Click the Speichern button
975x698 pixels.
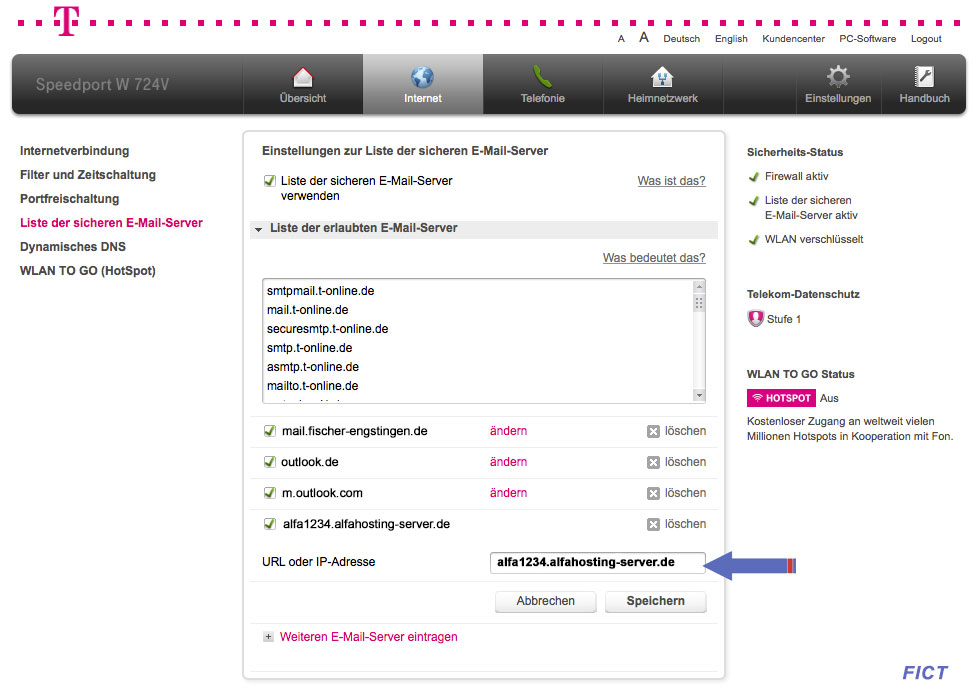click(655, 601)
